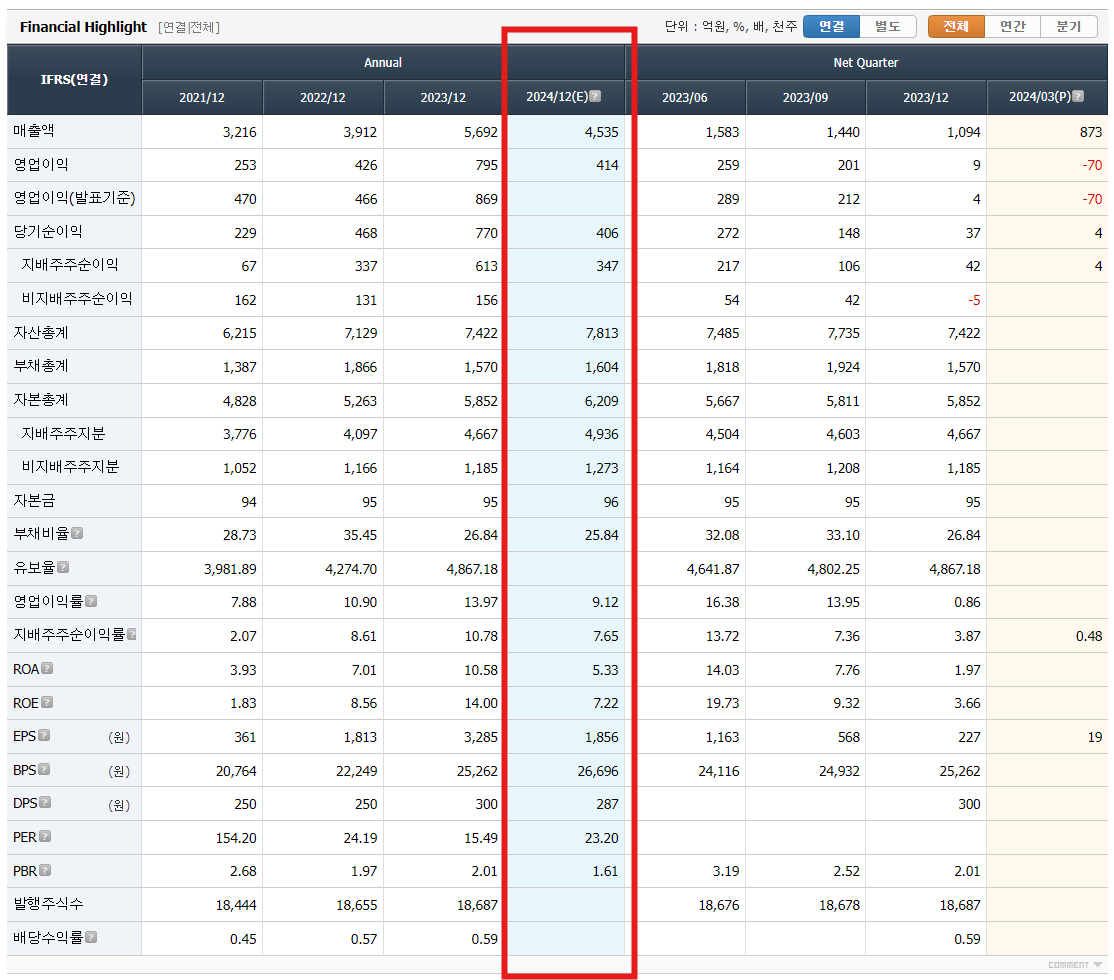Click the 2024/12(E) BPS value 26,696
Screen dimensions: 1114x980
(x=597, y=771)
